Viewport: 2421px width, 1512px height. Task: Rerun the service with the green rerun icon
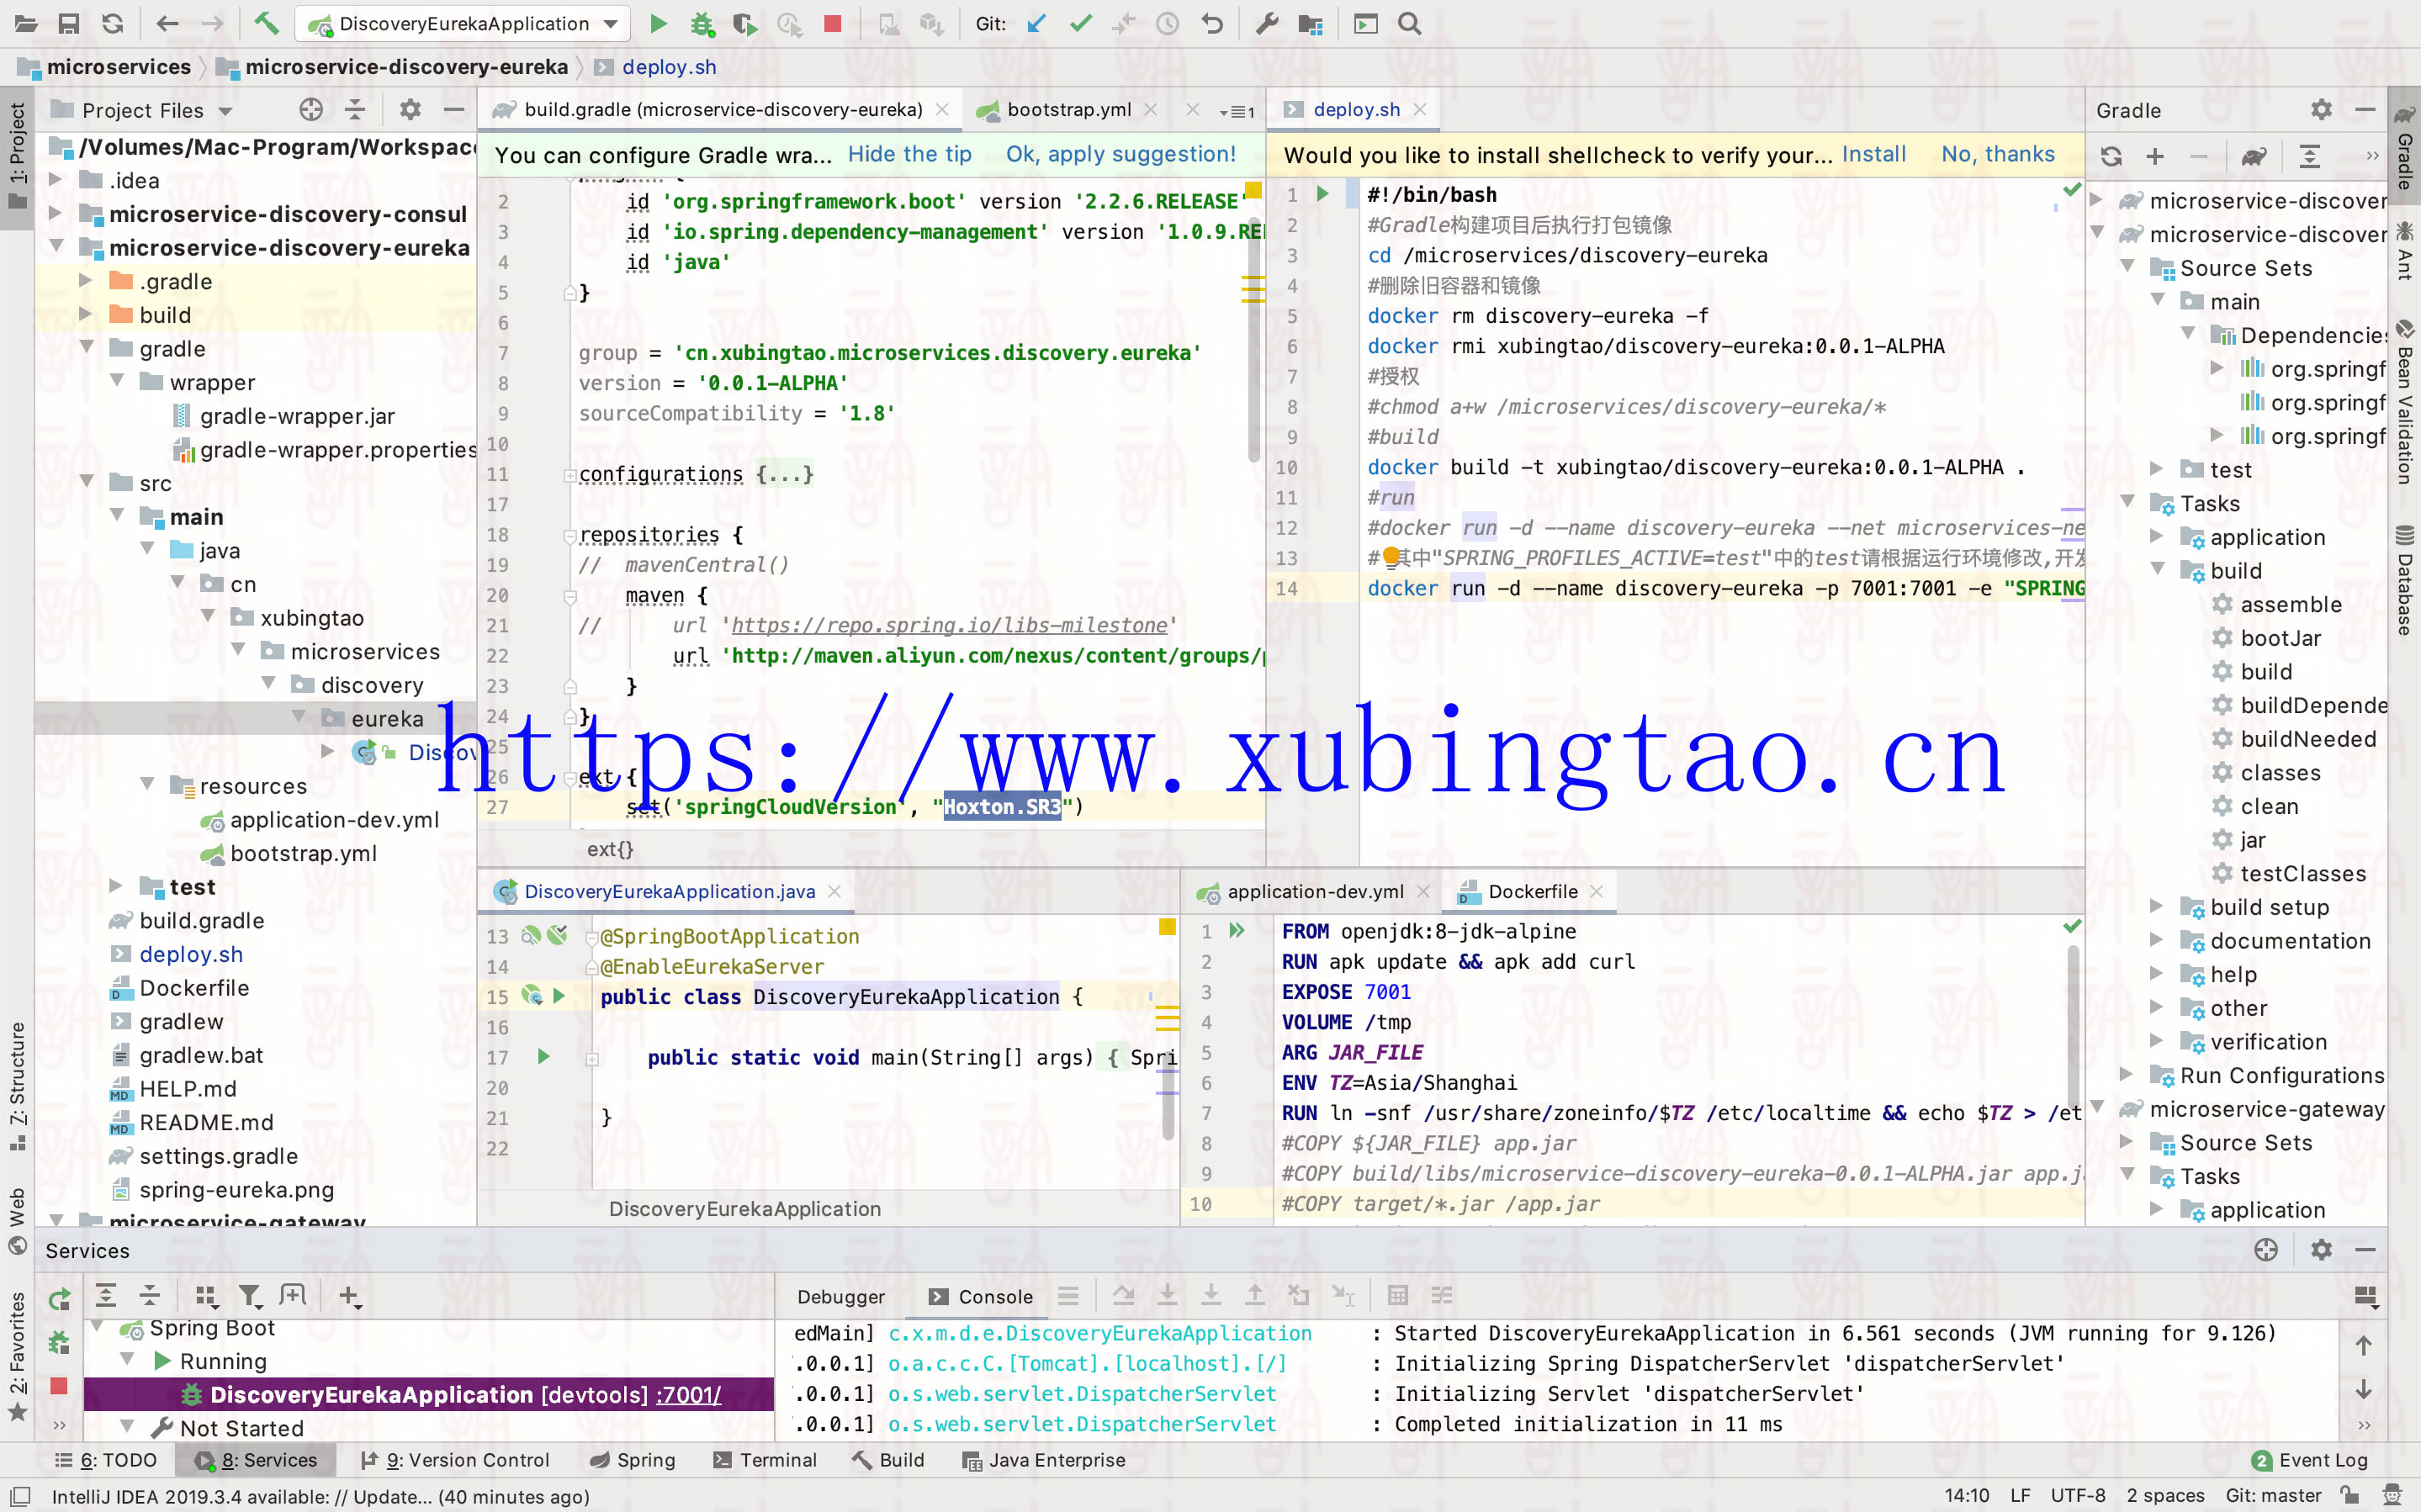coord(59,1299)
